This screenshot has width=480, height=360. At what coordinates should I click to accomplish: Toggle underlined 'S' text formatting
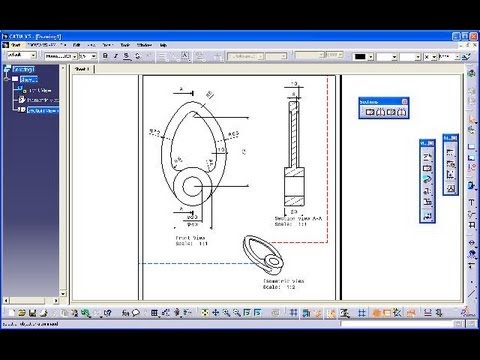[x=126, y=56]
